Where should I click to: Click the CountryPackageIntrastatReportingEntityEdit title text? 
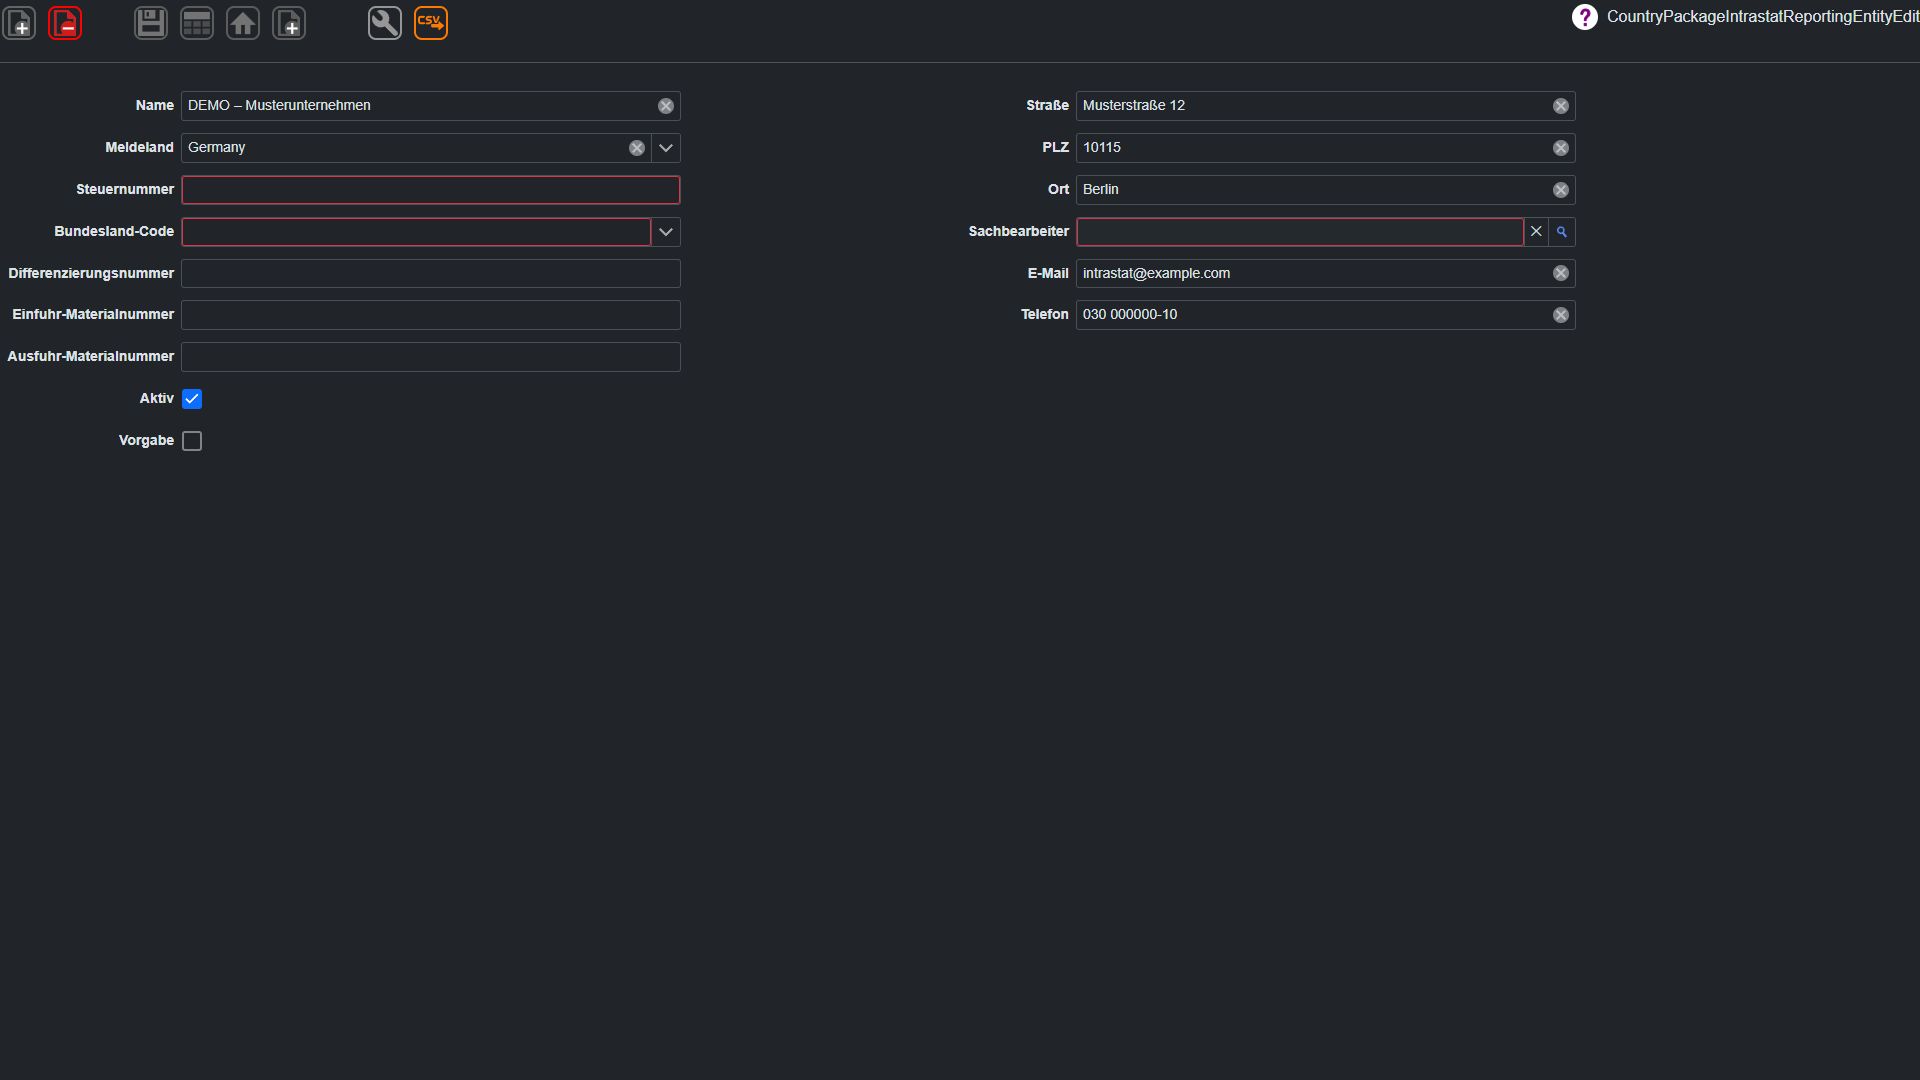tap(1763, 17)
